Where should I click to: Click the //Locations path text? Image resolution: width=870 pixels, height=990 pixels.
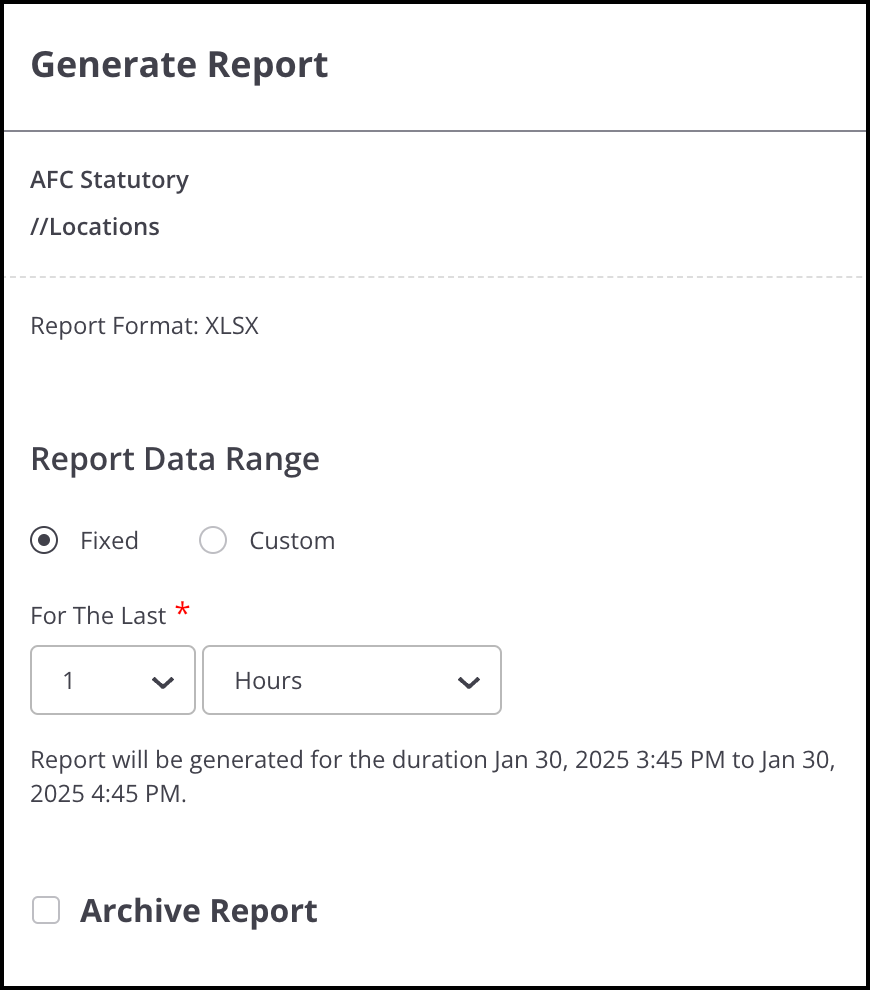95,227
